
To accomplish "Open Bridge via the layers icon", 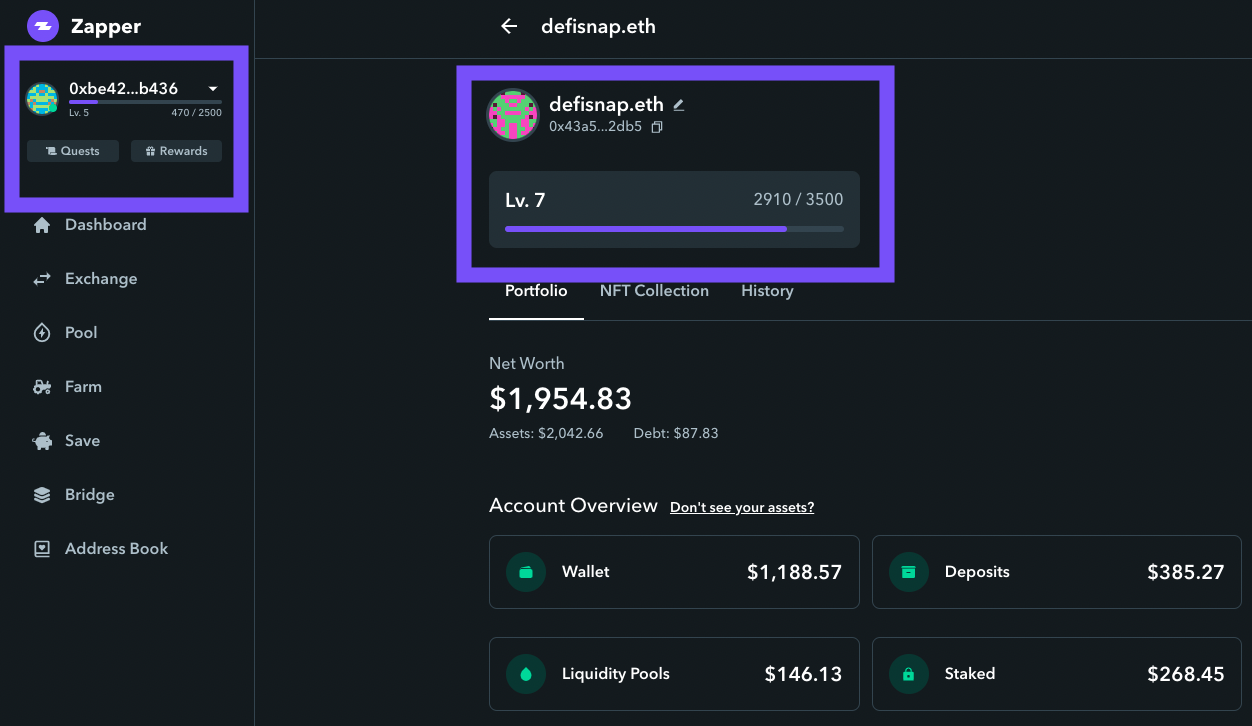I will [42, 495].
